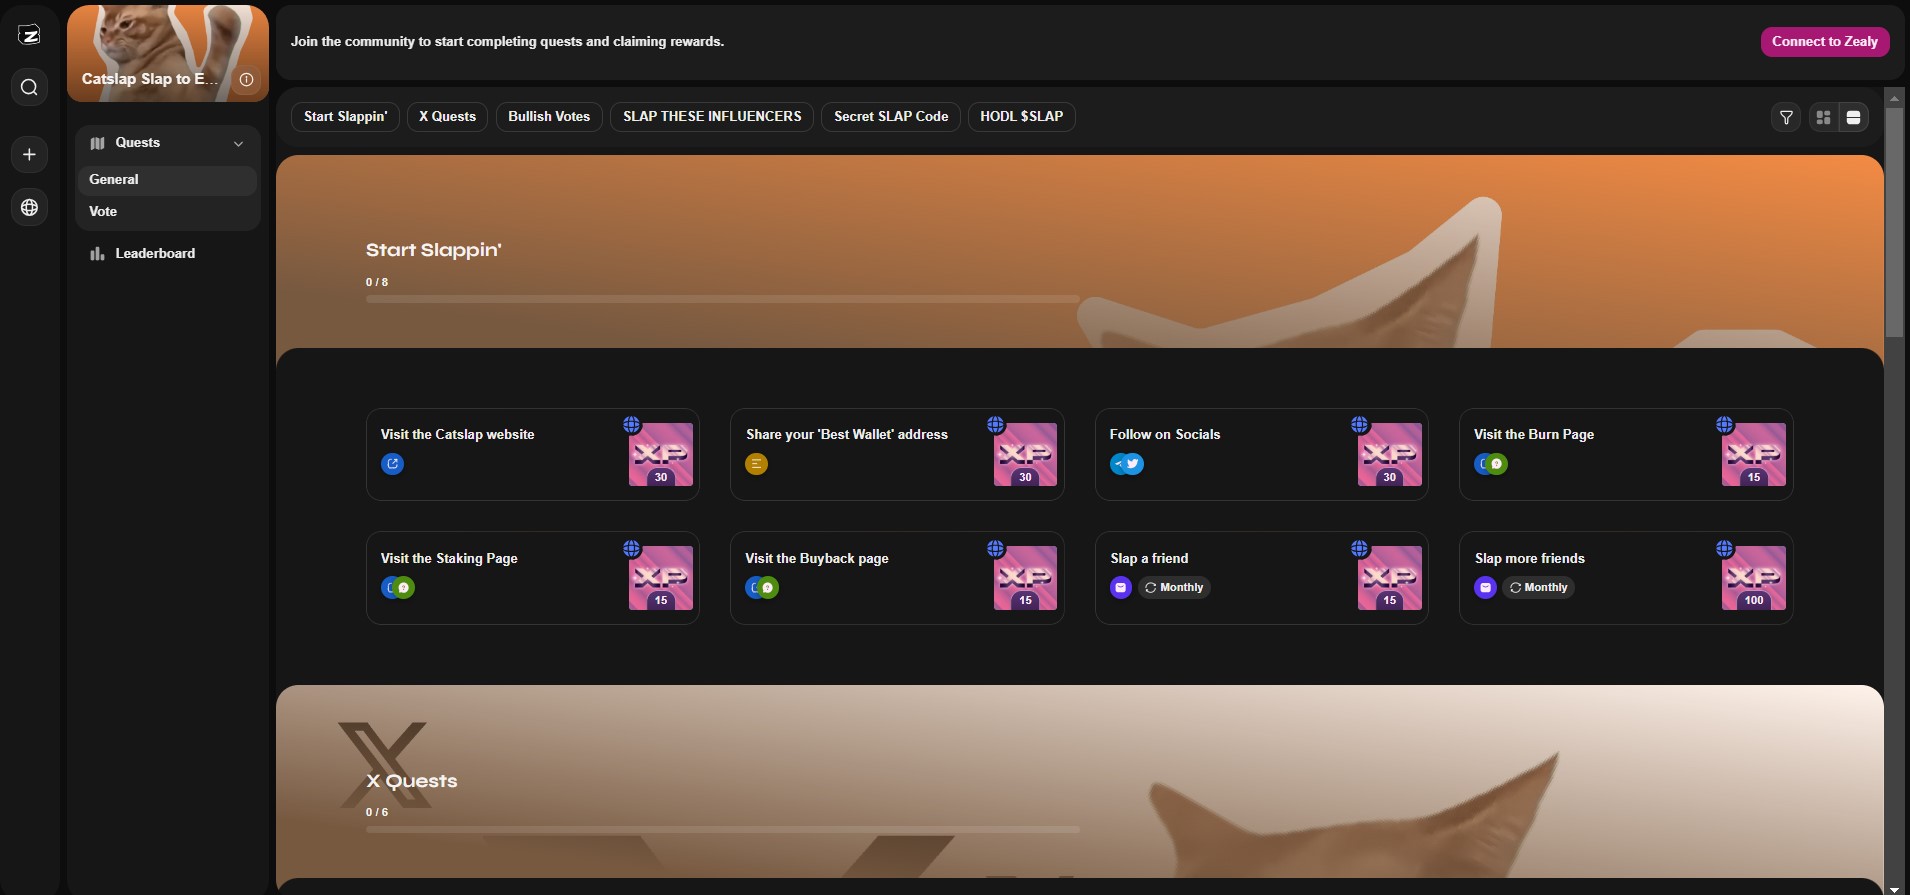Click Monthly badge on Slap more friends
1910x895 pixels.
pos(1538,588)
